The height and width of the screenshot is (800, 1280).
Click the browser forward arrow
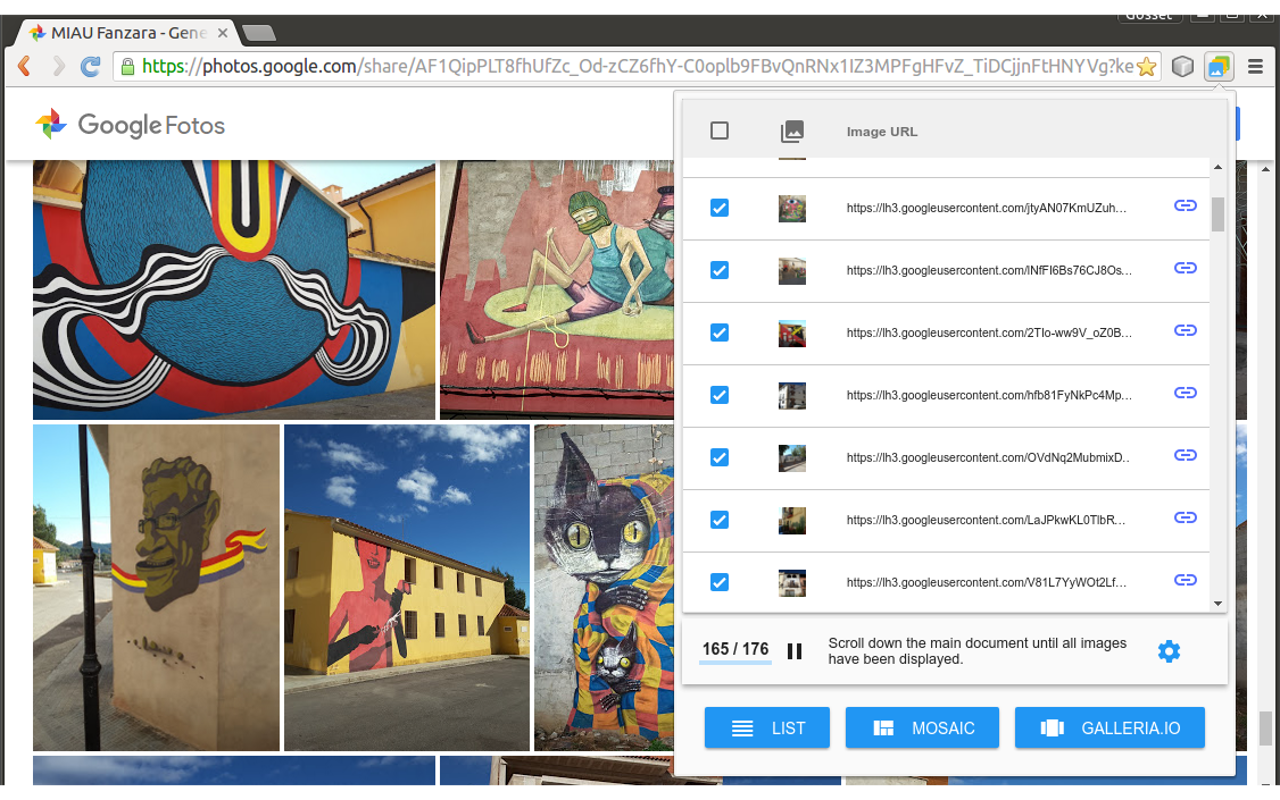[58, 67]
